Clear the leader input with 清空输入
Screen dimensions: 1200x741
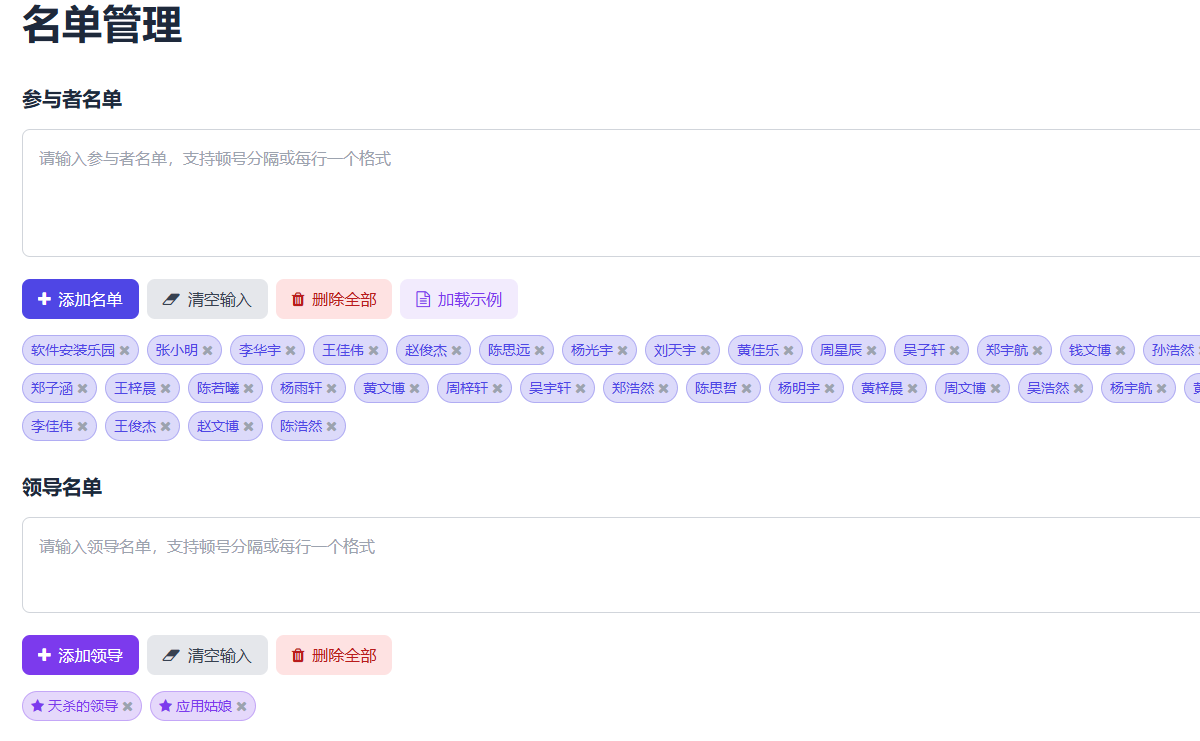tap(207, 655)
